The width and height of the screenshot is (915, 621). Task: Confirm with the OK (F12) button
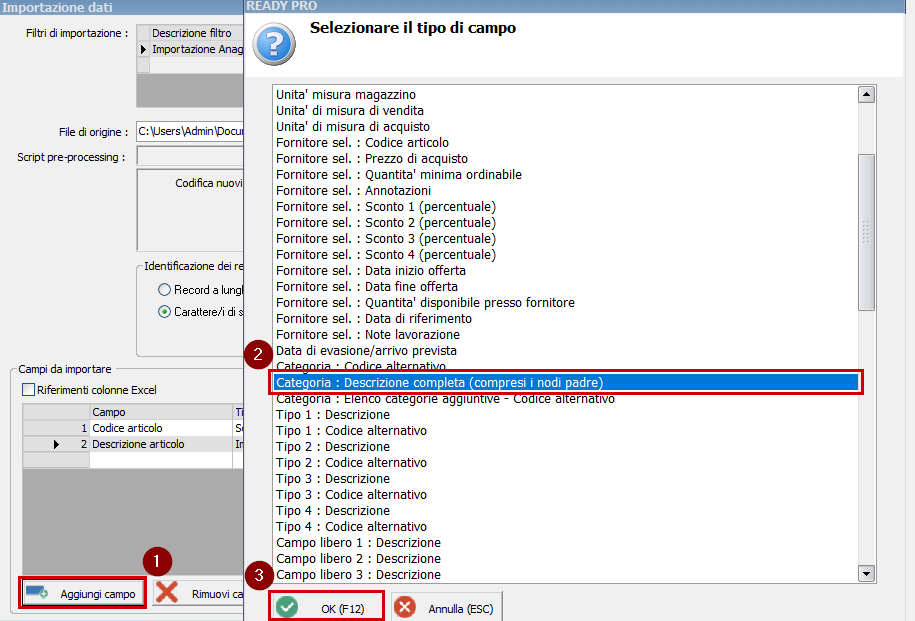327,607
